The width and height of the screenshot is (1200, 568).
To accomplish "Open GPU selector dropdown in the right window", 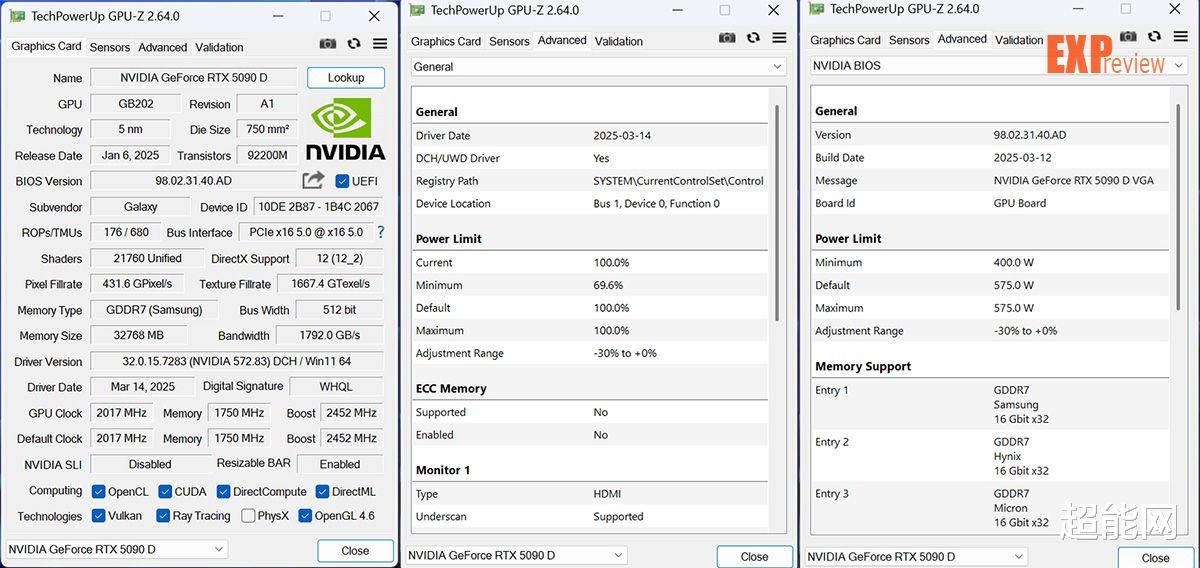I will (916, 556).
